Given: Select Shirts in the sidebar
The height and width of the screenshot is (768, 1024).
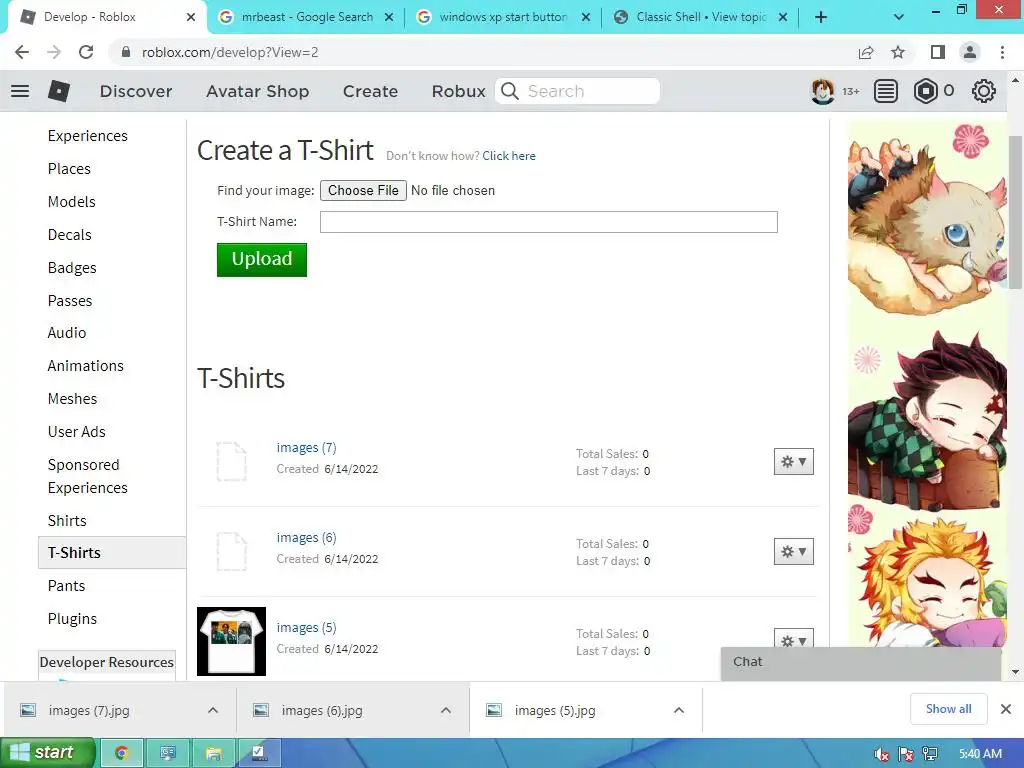Looking at the screenshot, I should point(67,520).
